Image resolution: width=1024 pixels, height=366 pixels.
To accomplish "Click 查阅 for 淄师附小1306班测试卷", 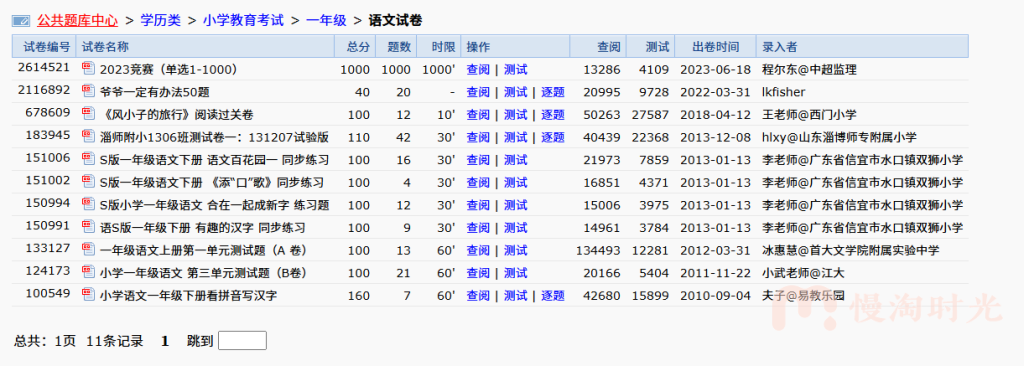I will [478, 137].
